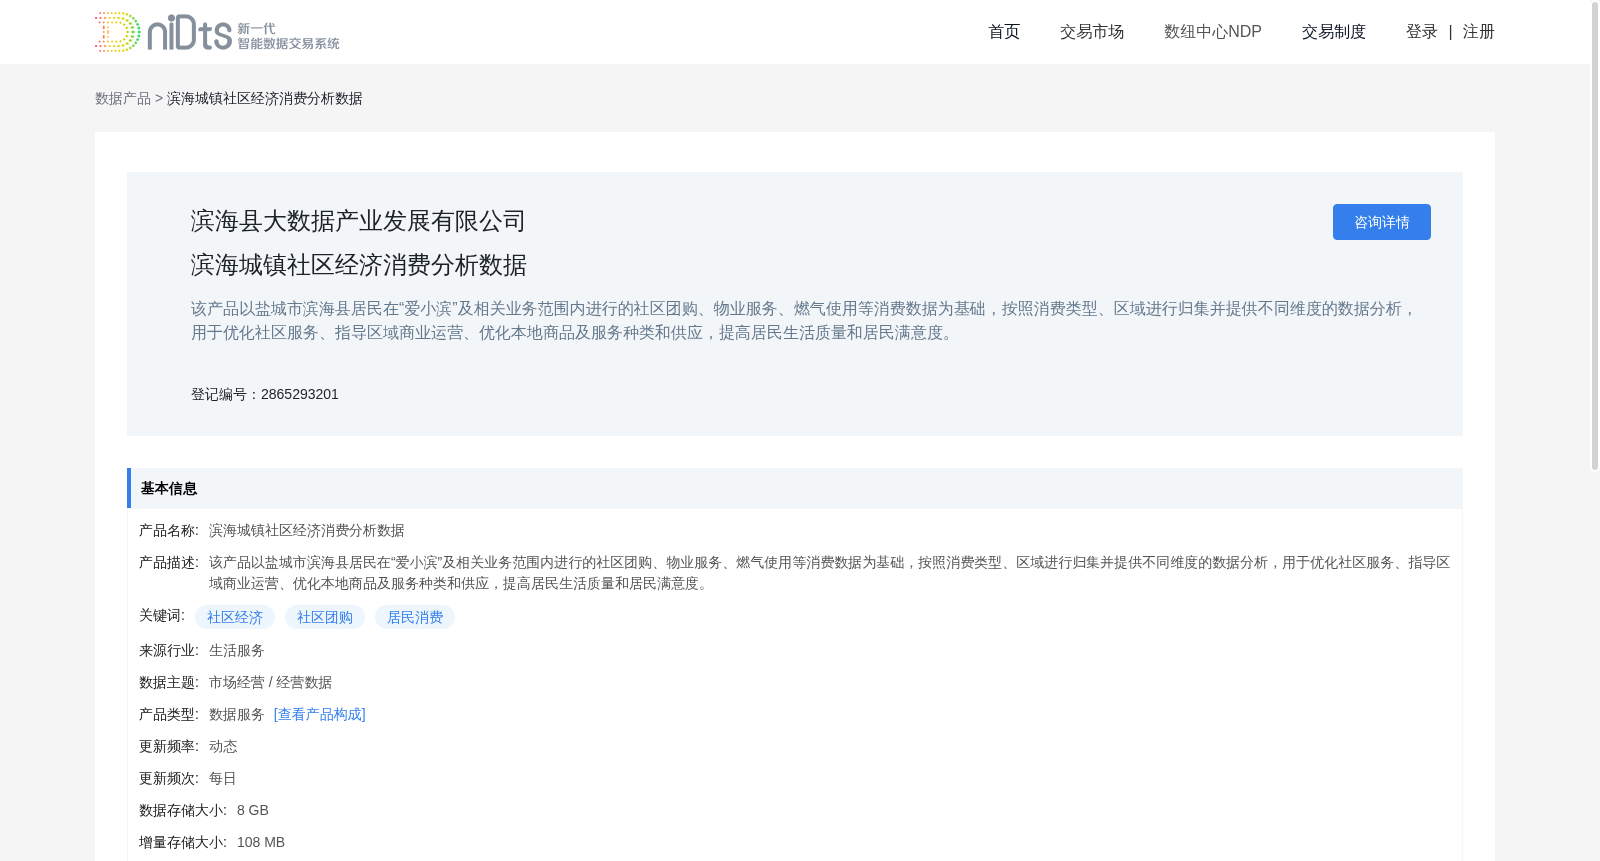The height and width of the screenshot is (861, 1600).
Task: Click the 生活服务 industry value
Action: point(236,650)
